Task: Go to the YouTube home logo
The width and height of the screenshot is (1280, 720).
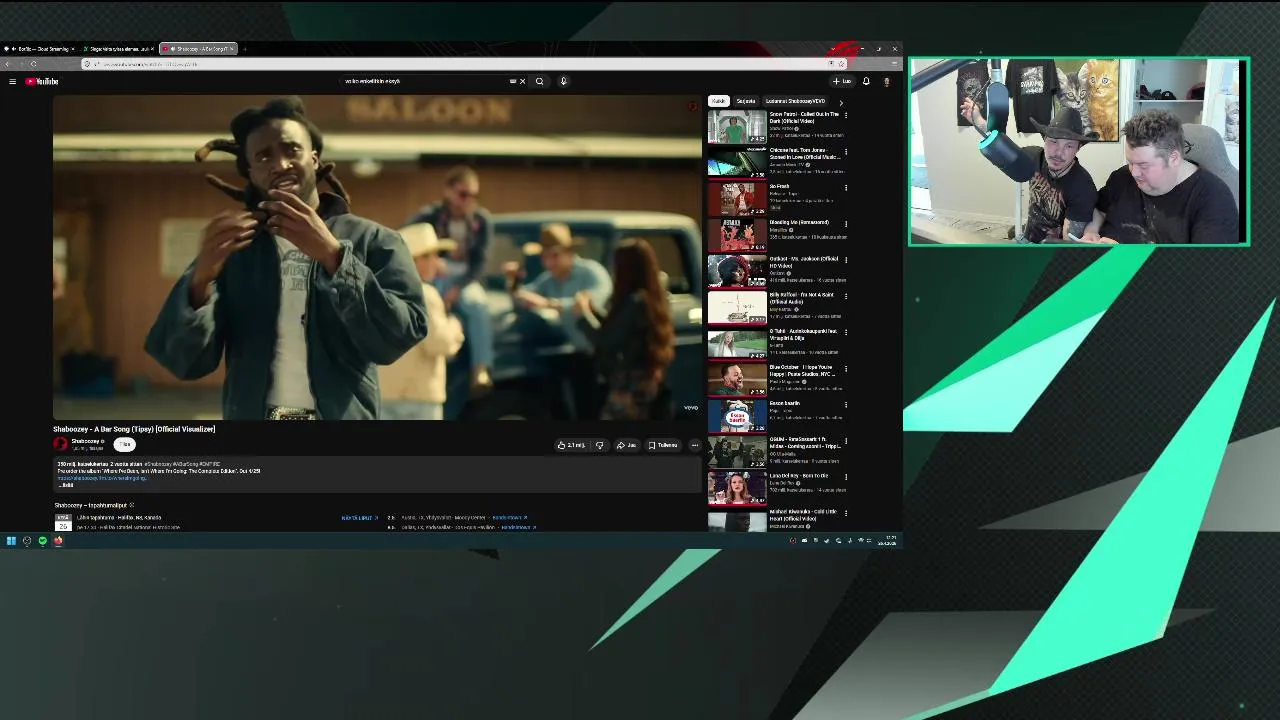Action: [x=42, y=81]
